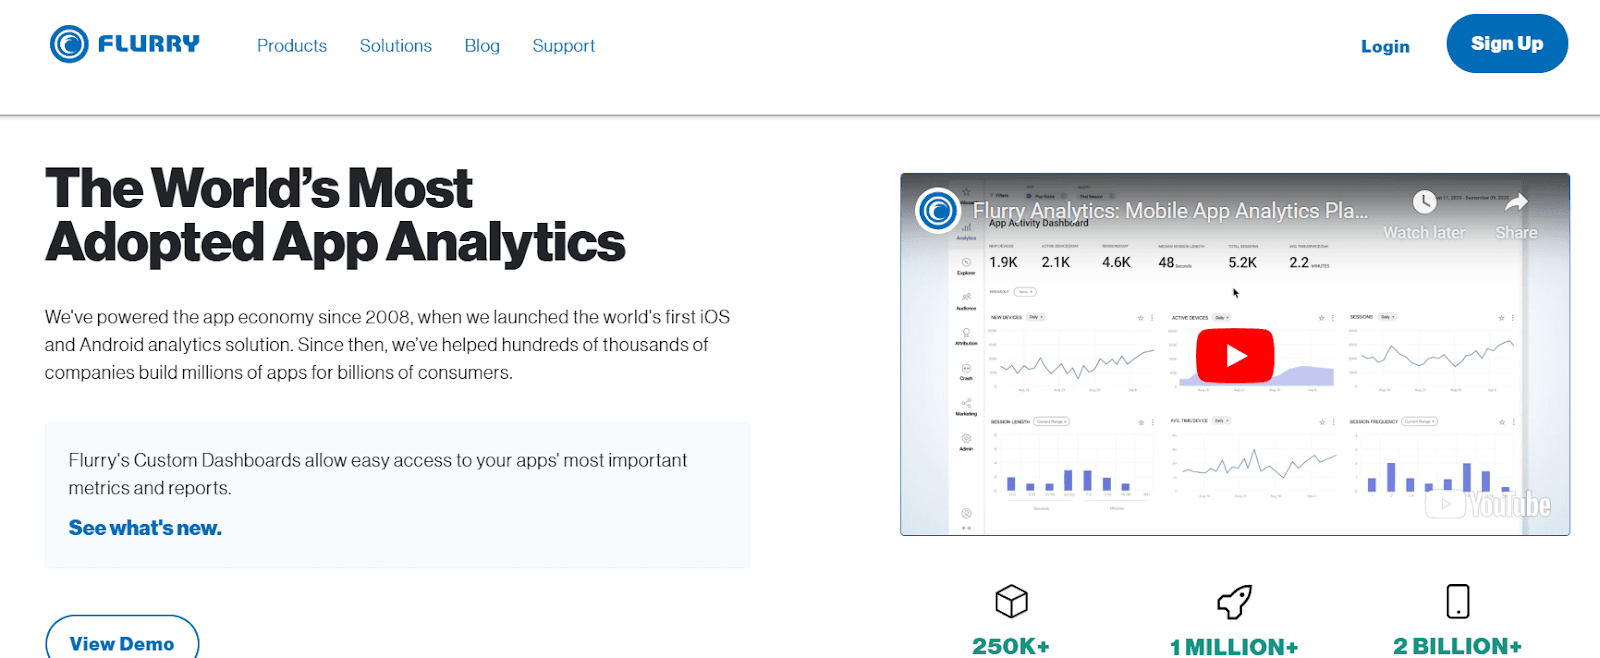Click the phone icon above 2 BILLION+

point(1457,601)
